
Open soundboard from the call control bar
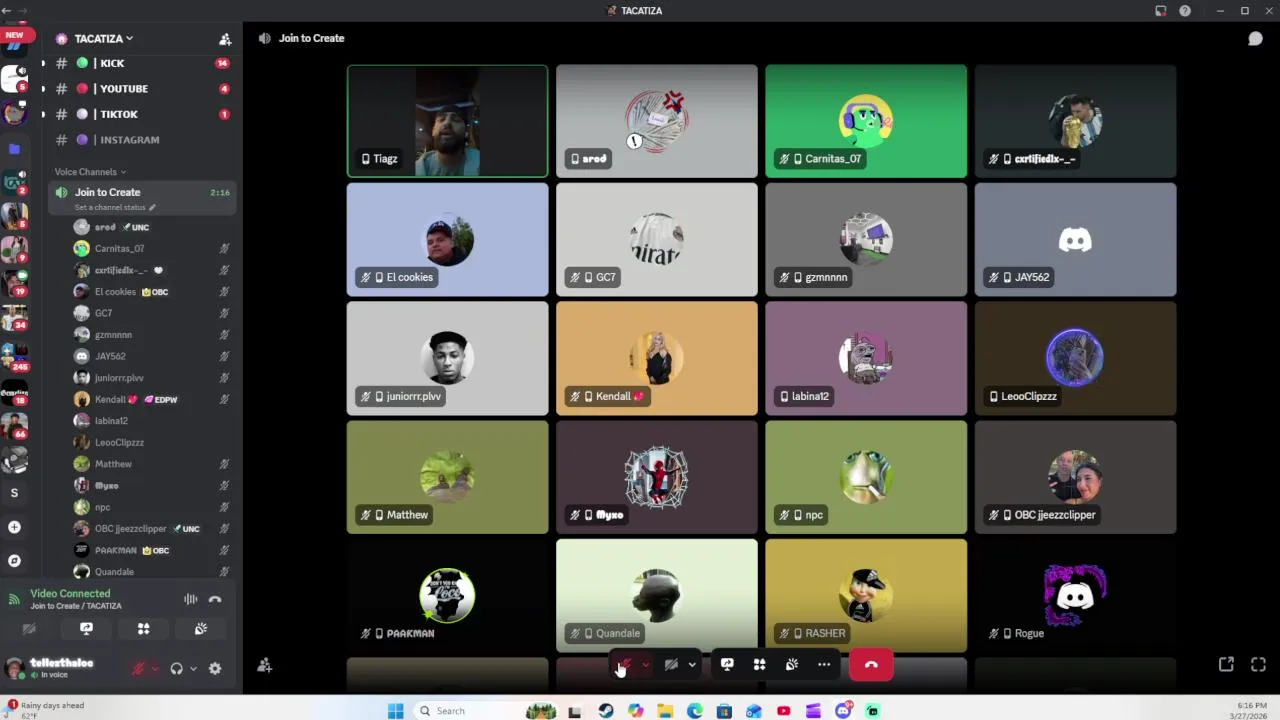pos(791,664)
